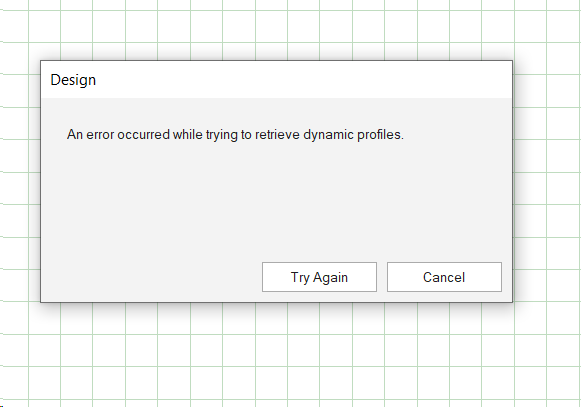Click the Cancel button
The height and width of the screenshot is (407, 581).
[x=444, y=277]
